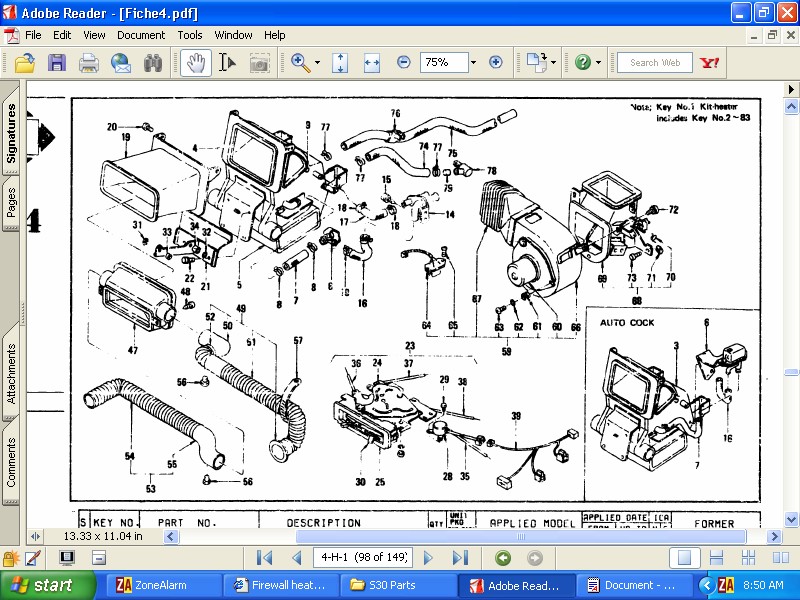Show the Comments navigation tab
Image resolution: width=800 pixels, height=600 pixels.
(x=11, y=462)
